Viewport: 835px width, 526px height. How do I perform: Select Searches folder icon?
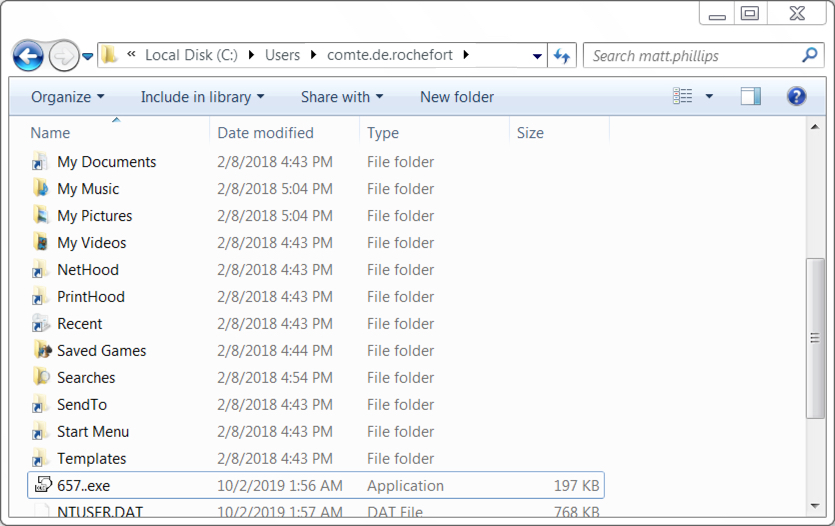(x=41, y=377)
